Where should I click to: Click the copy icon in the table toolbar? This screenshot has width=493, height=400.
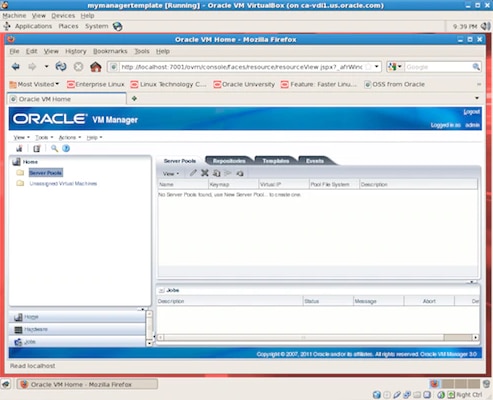click(x=216, y=173)
